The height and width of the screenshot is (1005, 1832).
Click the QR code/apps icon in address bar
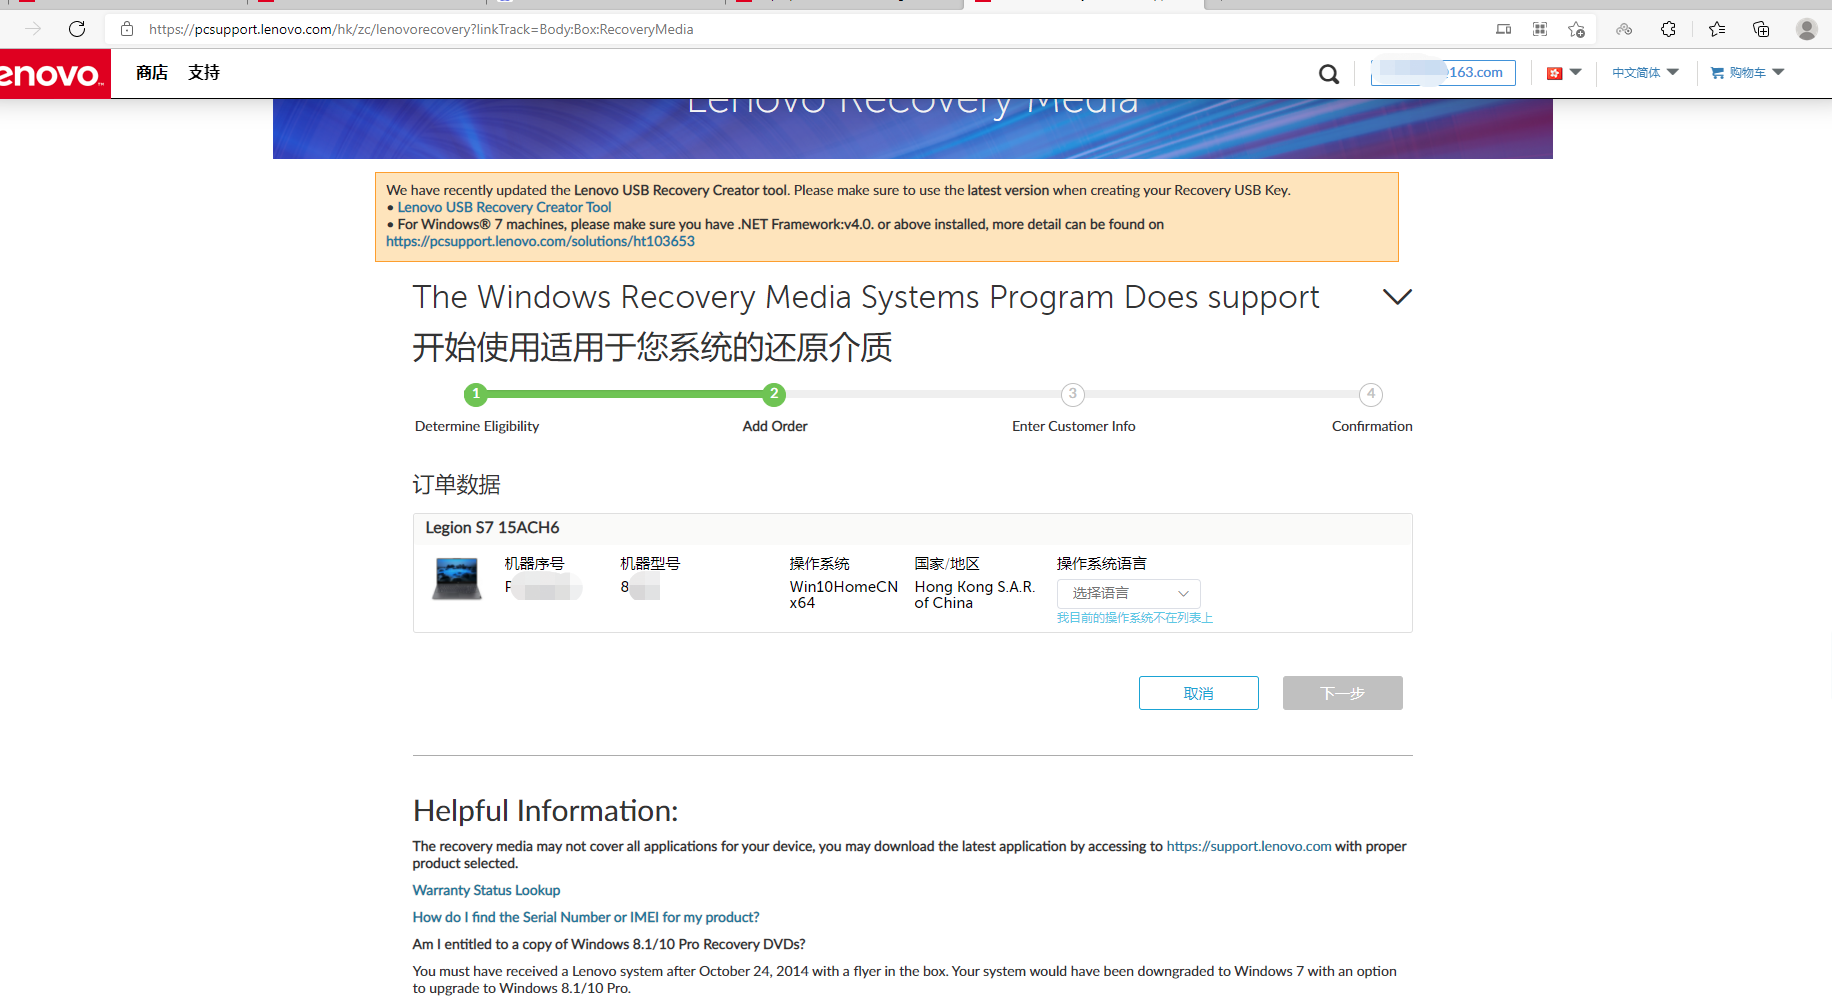[1540, 29]
